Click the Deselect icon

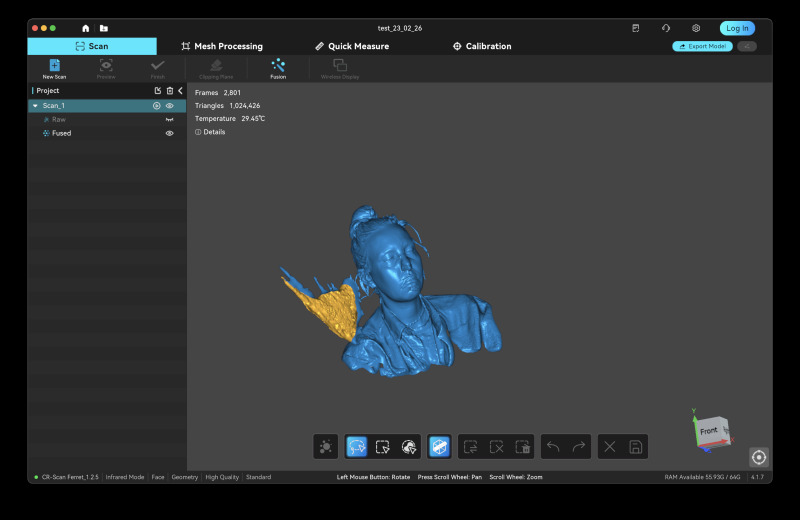tap(496, 447)
